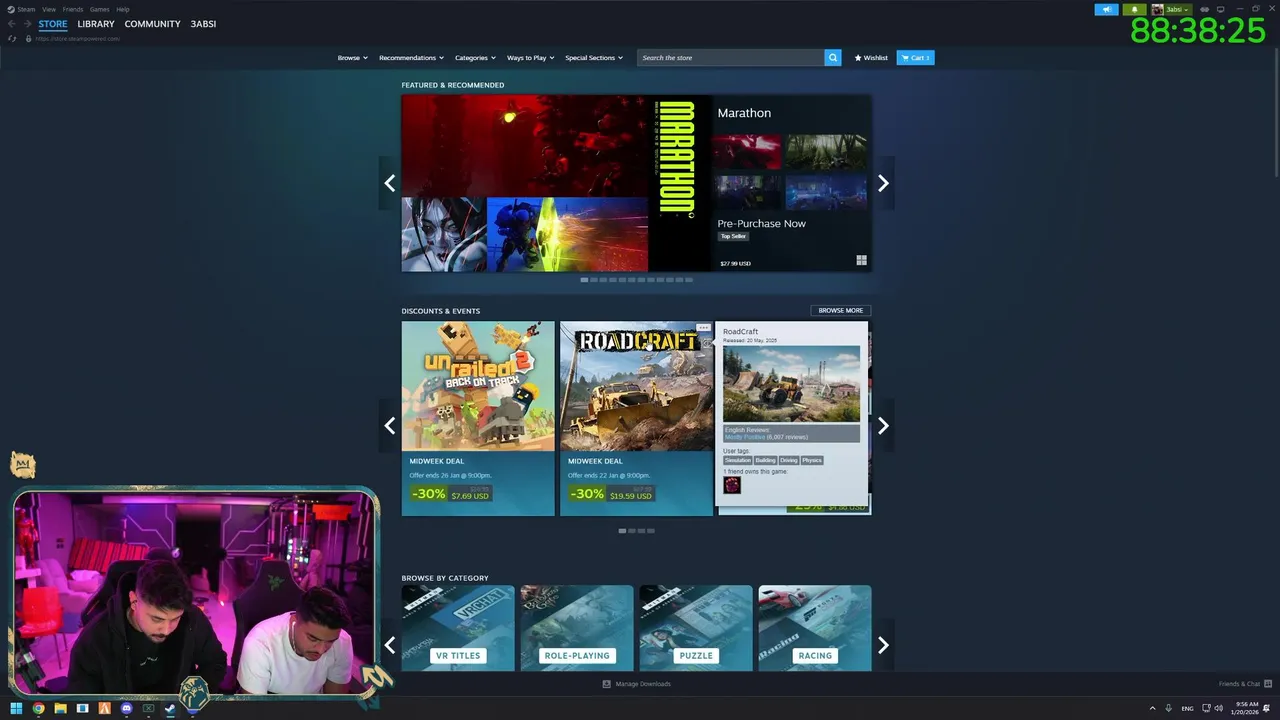This screenshot has width=1280, height=720.
Task: Click the taskbar clock showing 9:56 AM
Action: (1246, 709)
